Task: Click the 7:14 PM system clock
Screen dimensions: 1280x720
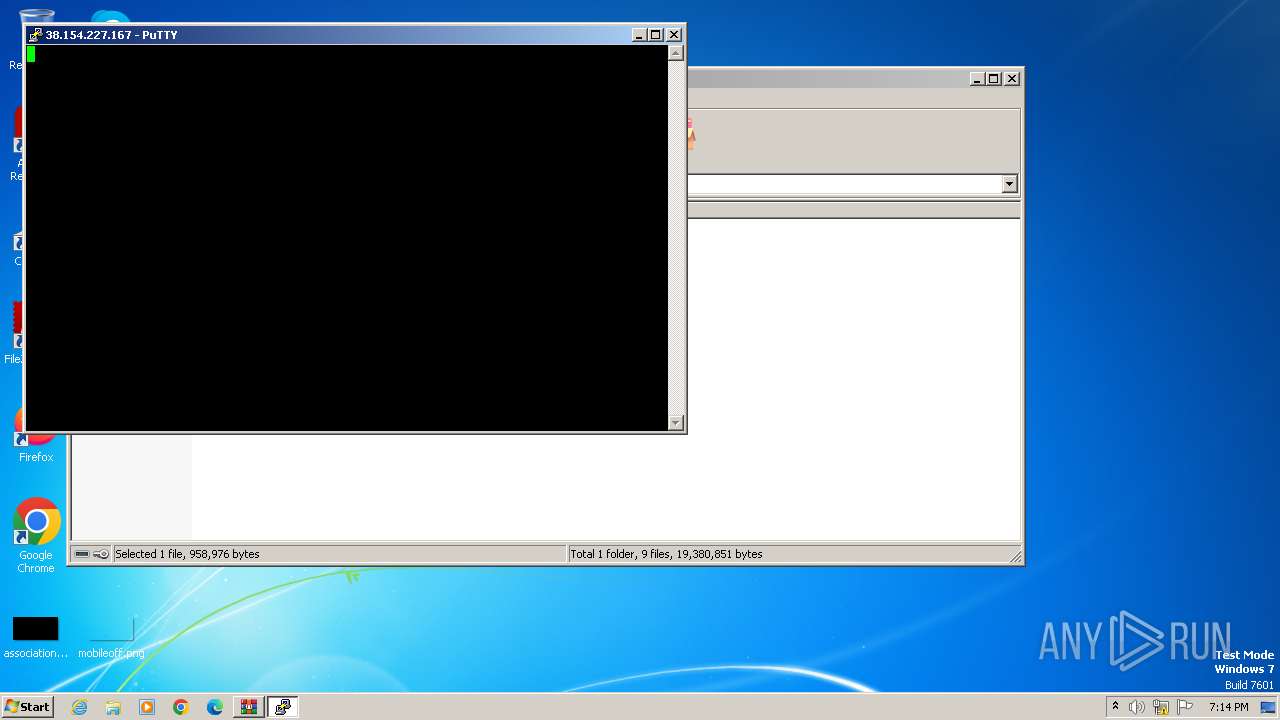Action: click(1228, 707)
